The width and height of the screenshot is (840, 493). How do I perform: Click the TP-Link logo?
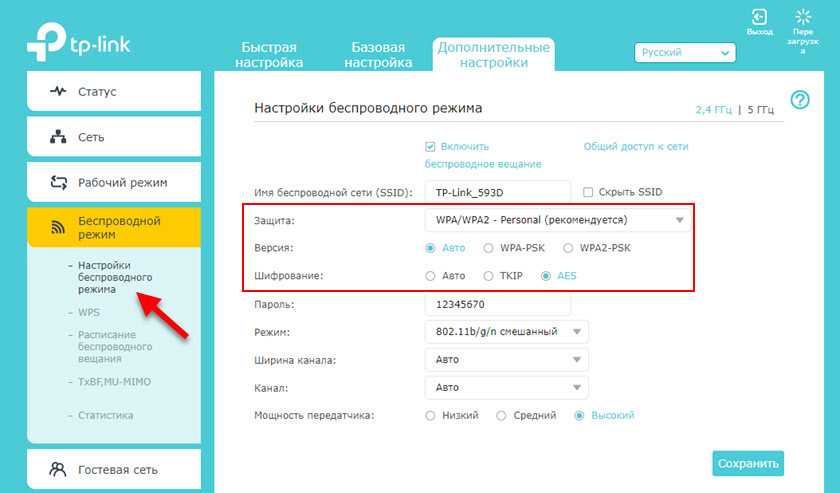coord(79,43)
